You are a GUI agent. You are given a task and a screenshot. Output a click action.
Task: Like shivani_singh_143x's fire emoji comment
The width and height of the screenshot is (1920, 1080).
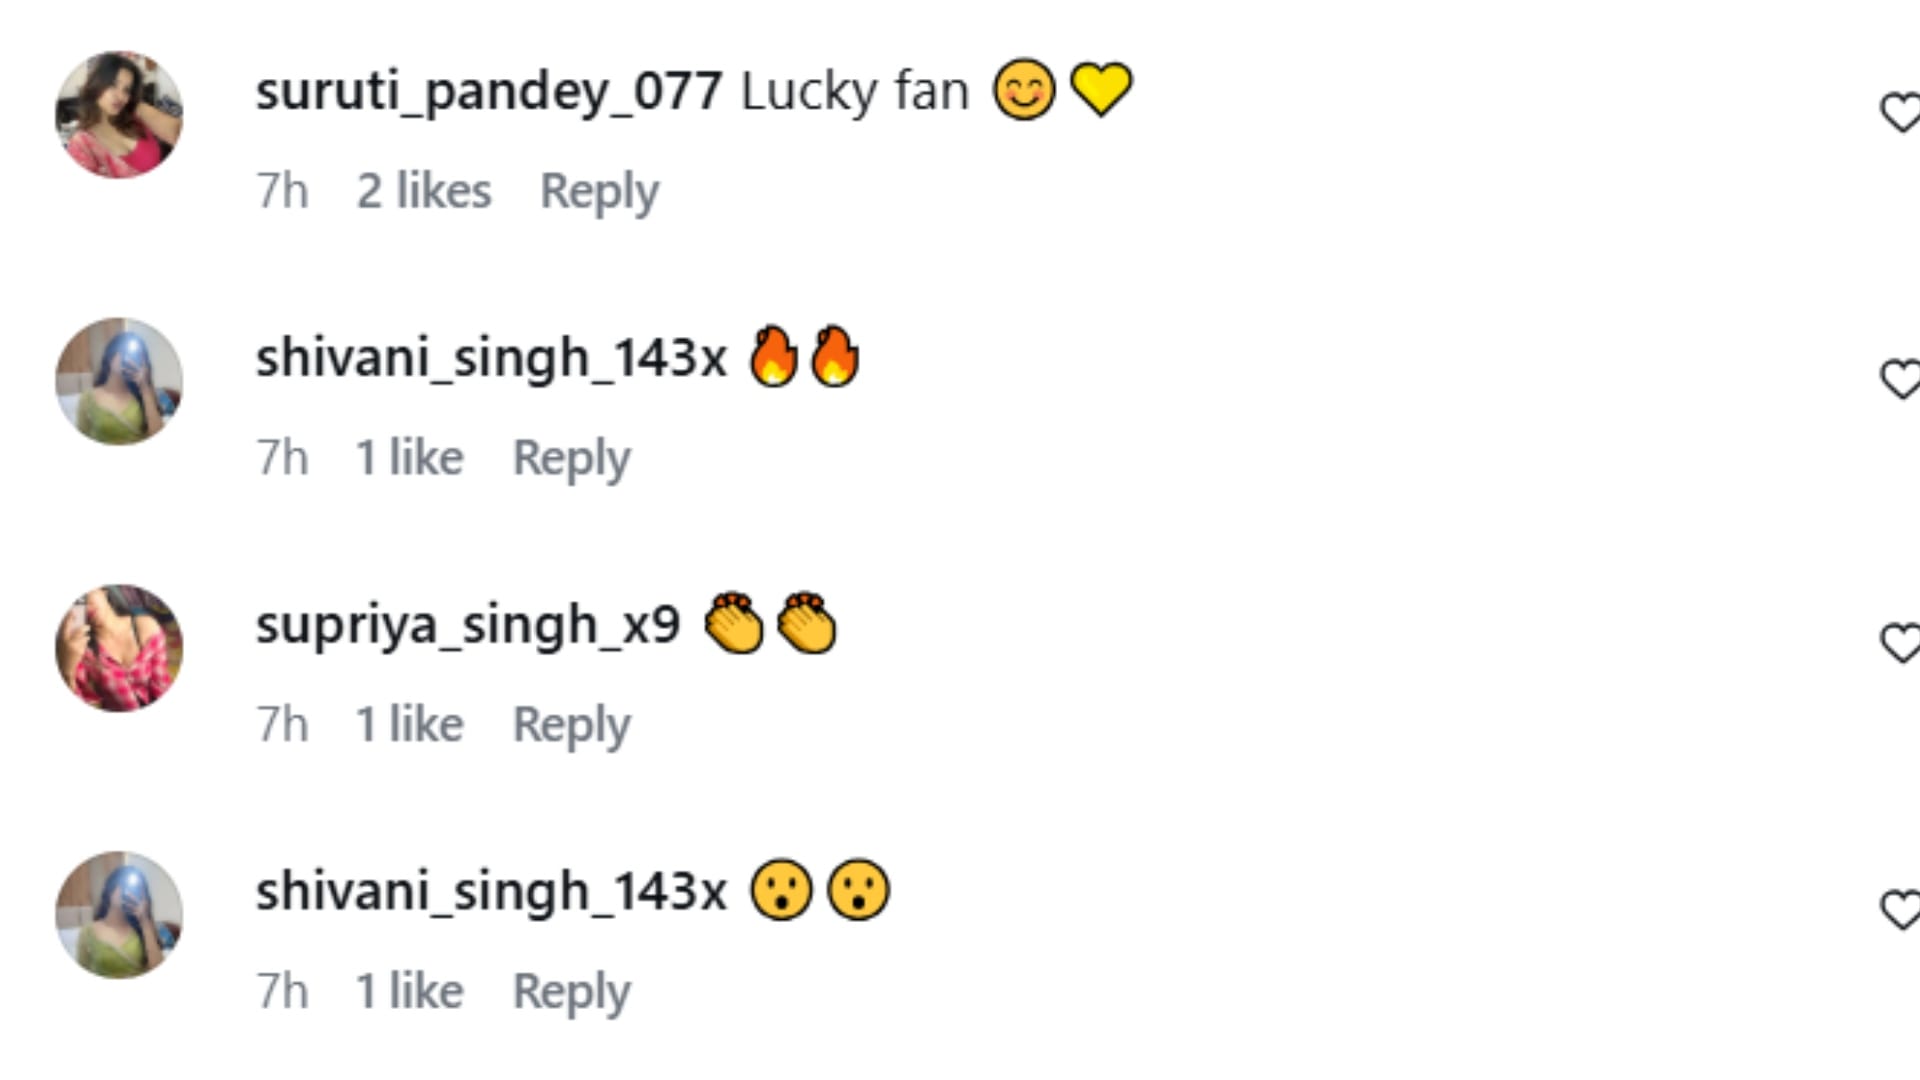point(1900,379)
